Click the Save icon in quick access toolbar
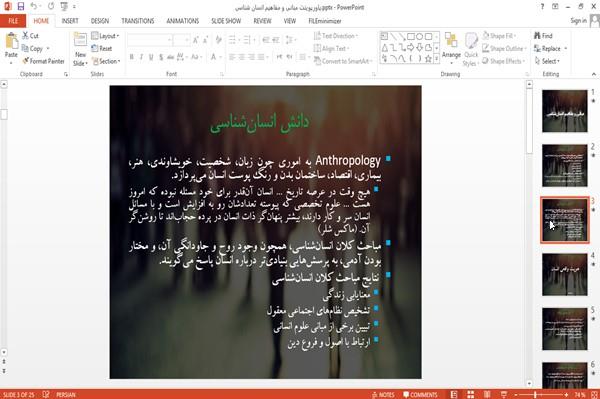600x399 pixels. (21, 6)
